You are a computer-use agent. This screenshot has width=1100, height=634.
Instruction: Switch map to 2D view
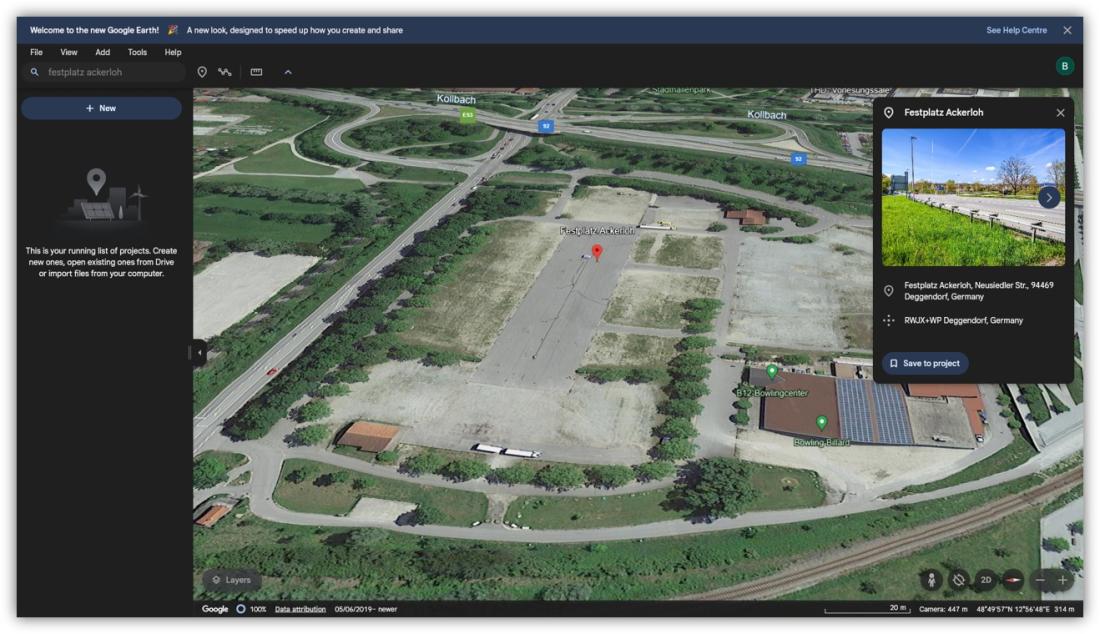pos(986,580)
